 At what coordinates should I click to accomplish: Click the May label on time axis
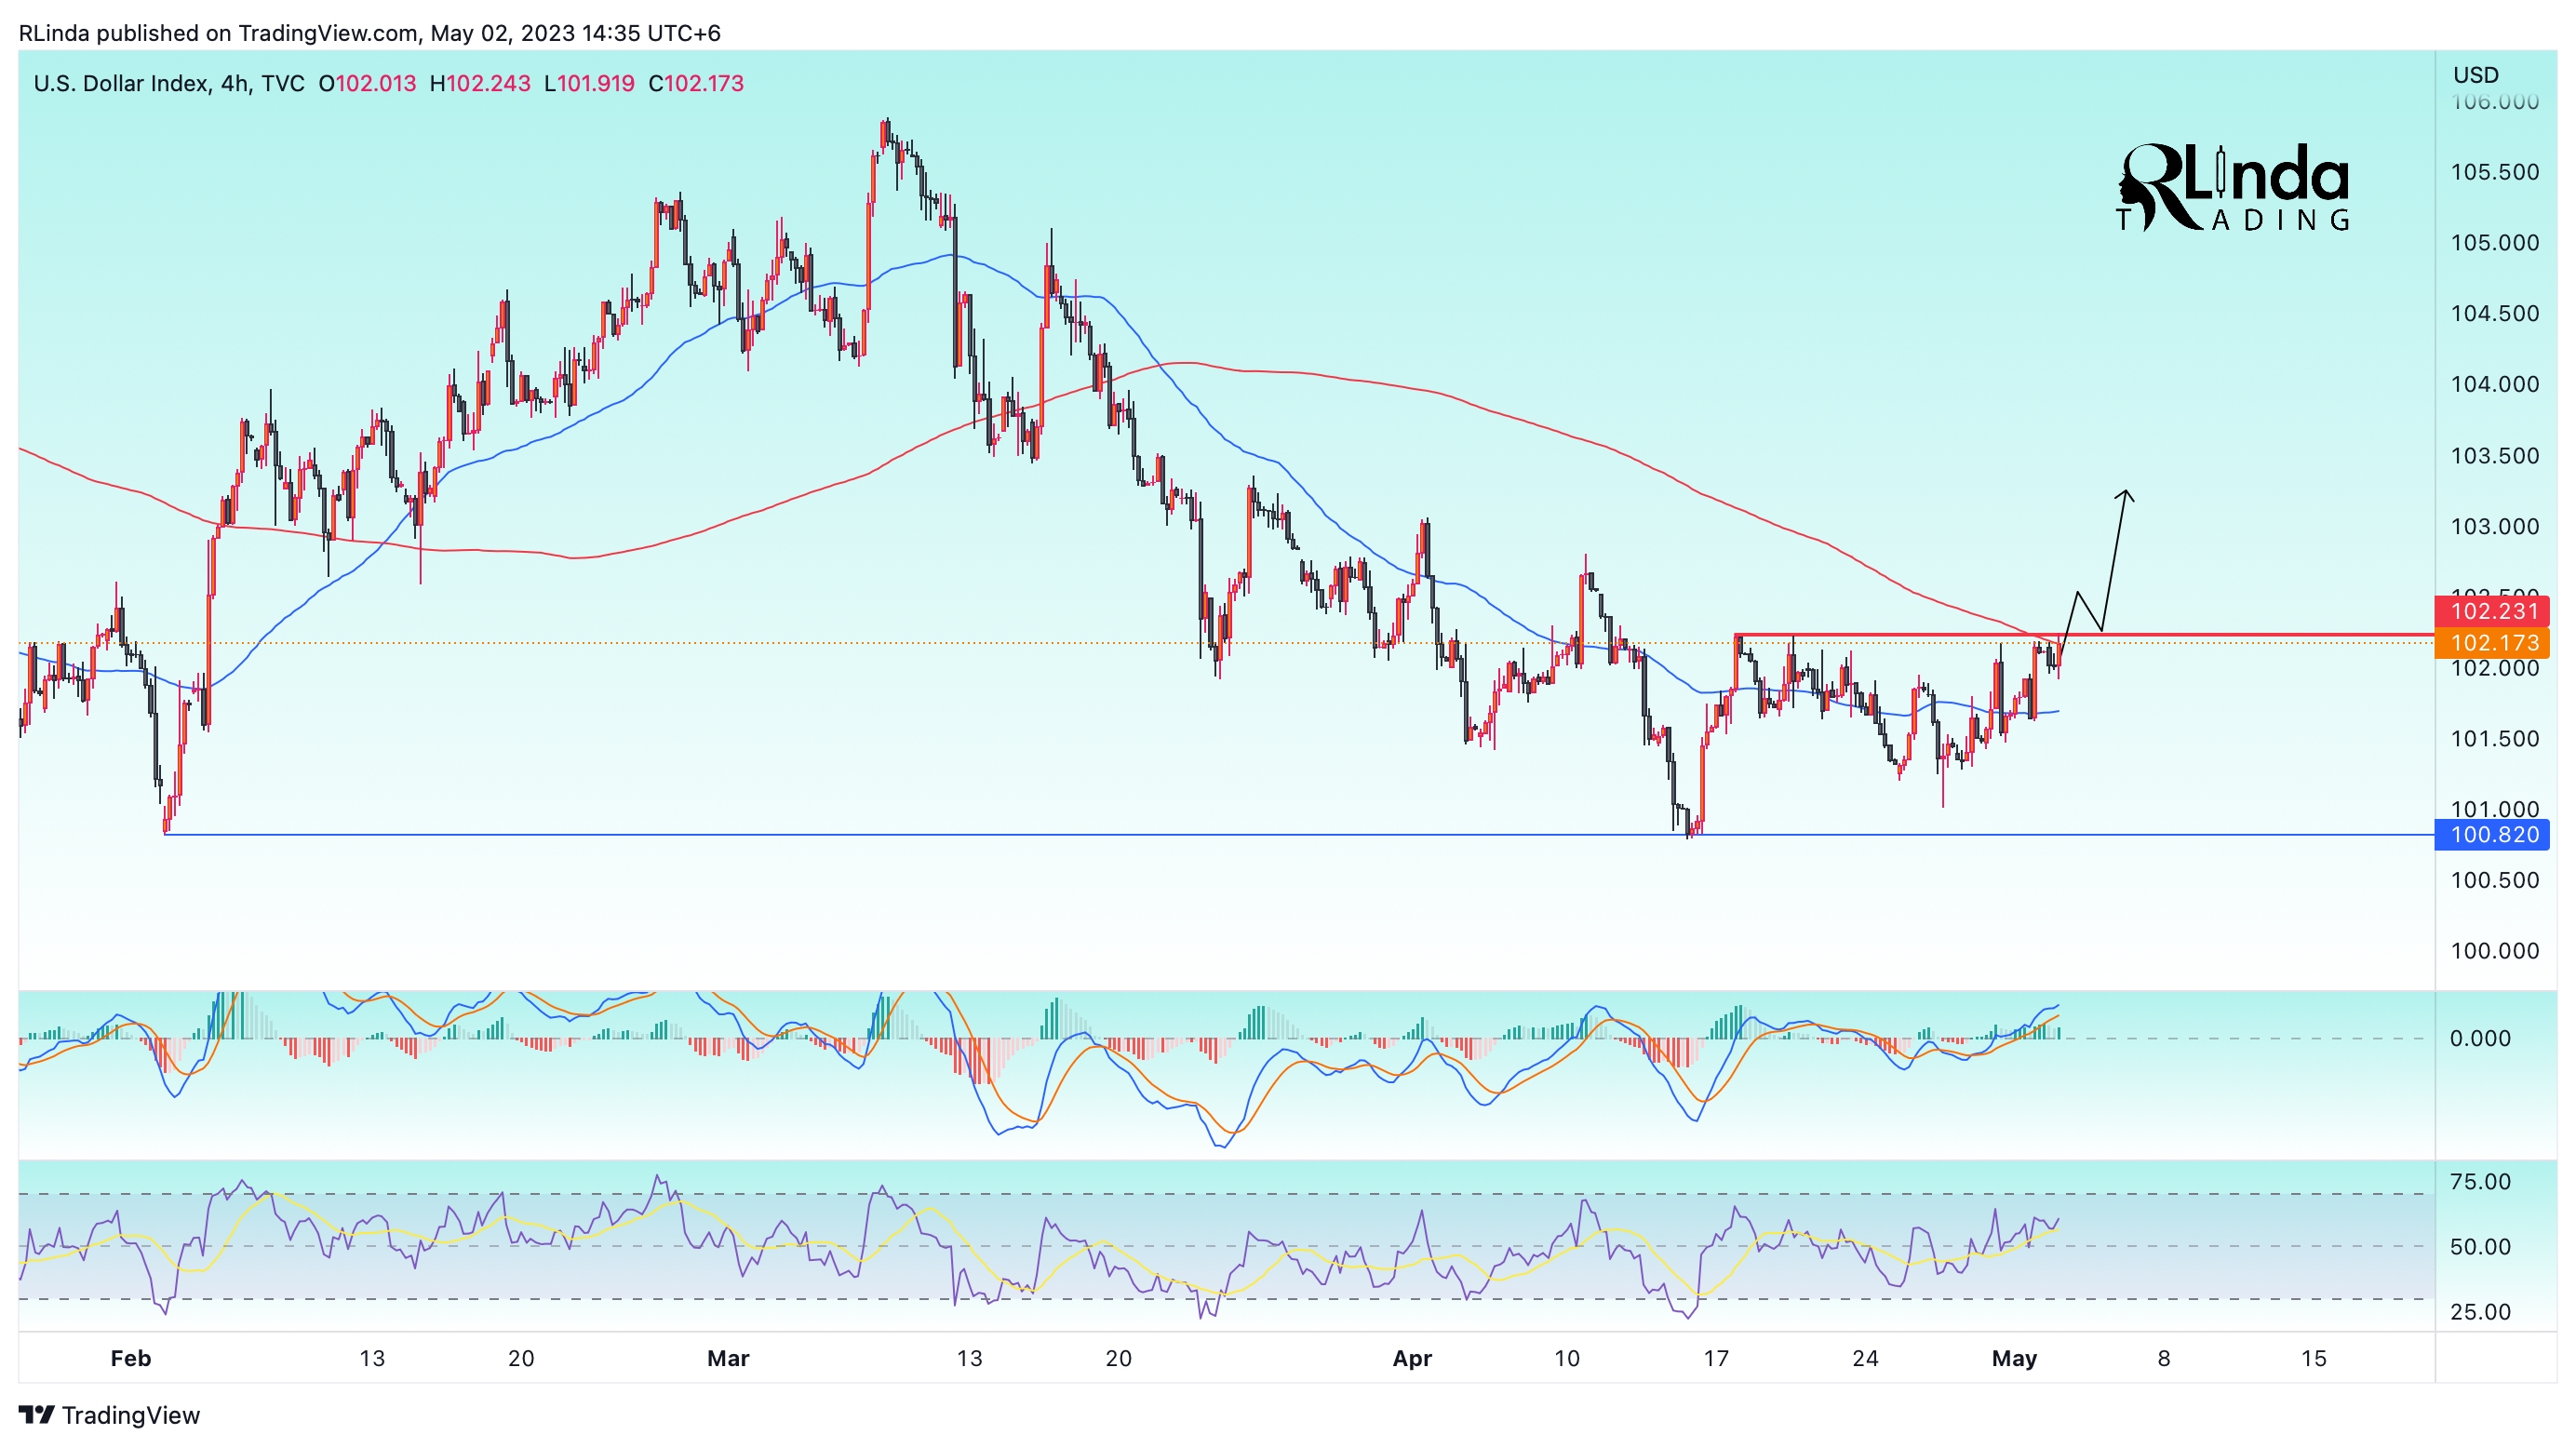2014,1358
